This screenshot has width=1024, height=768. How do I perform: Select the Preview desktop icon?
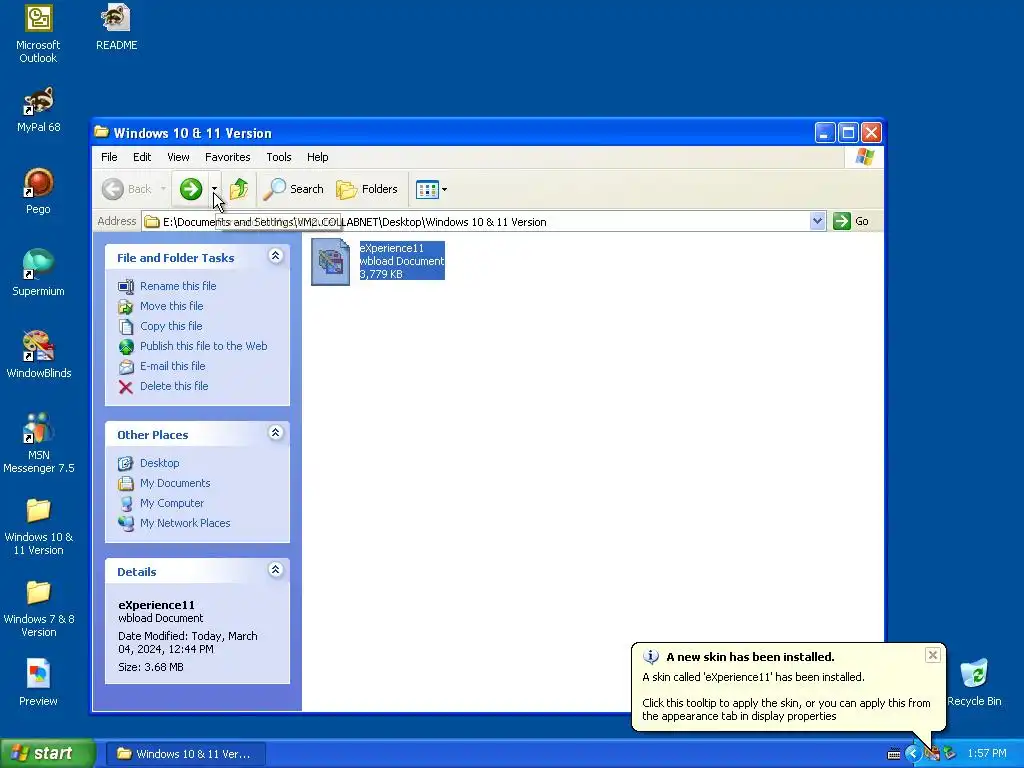click(x=39, y=683)
